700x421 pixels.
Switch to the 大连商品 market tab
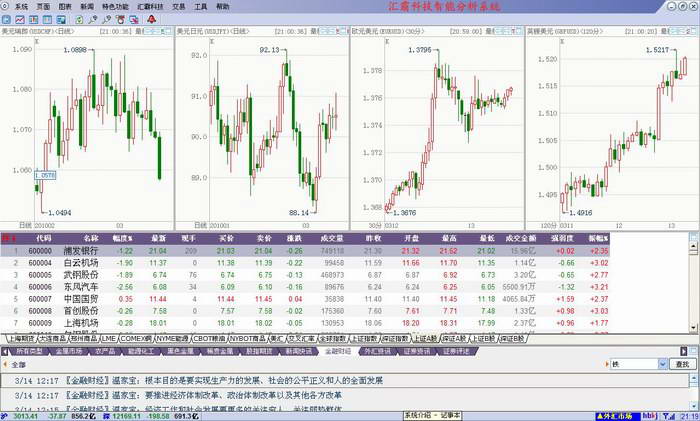[x=53, y=339]
